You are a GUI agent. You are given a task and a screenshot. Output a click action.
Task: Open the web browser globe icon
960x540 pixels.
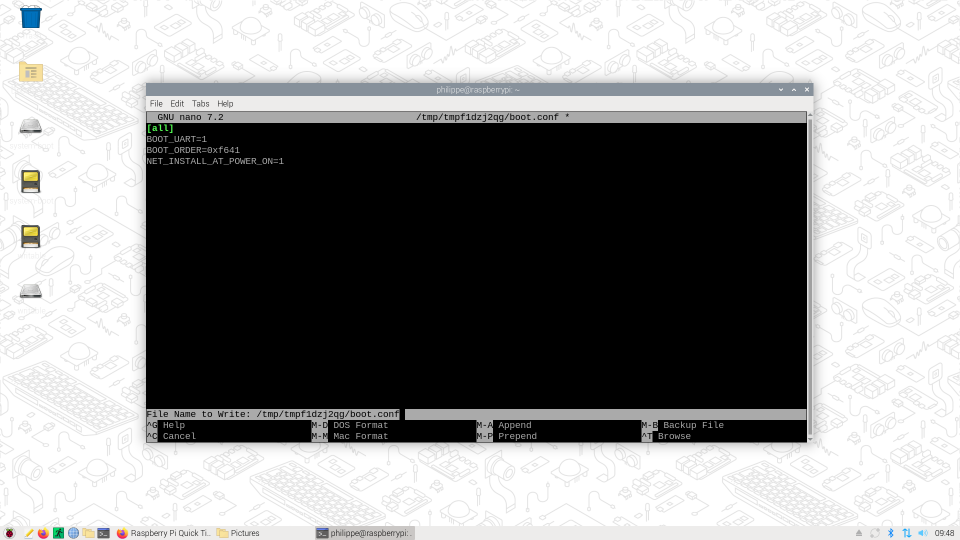pos(73,533)
